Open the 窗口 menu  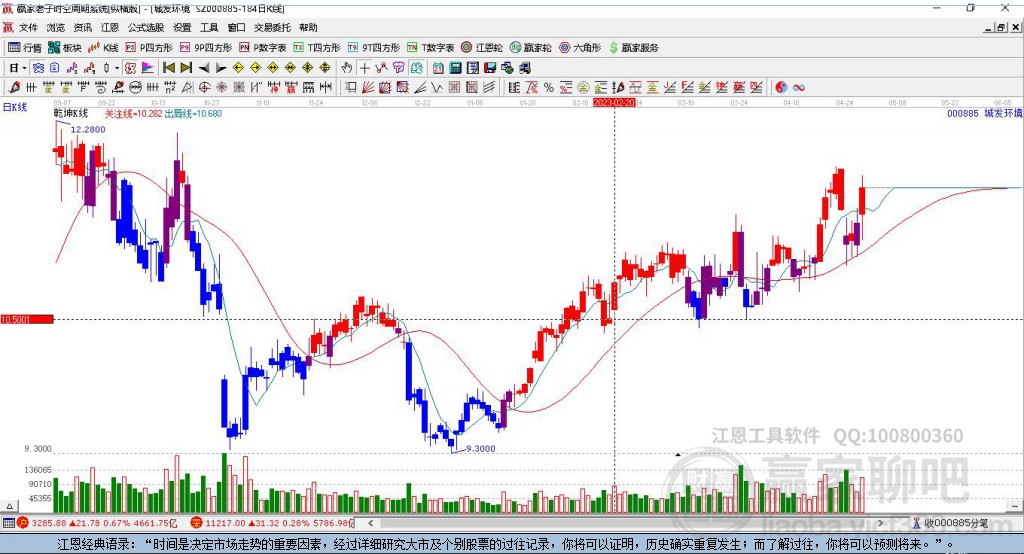pos(236,27)
